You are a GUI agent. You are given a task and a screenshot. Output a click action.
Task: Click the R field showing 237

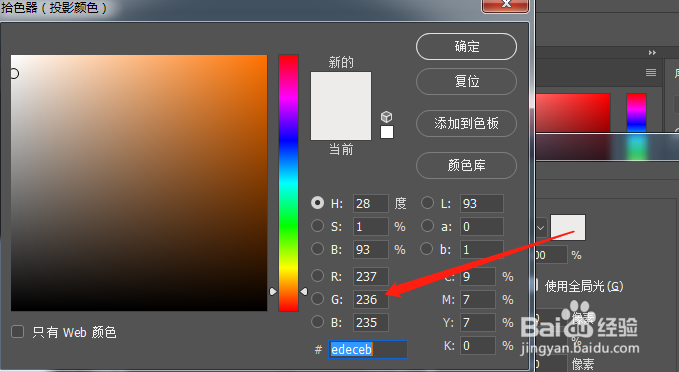(x=371, y=276)
